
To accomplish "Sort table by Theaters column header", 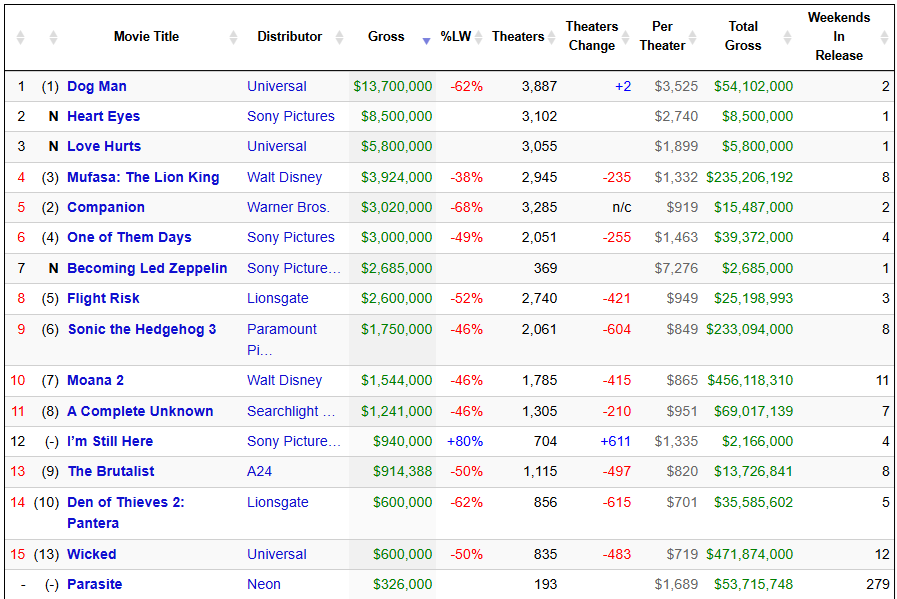I will (x=518, y=37).
